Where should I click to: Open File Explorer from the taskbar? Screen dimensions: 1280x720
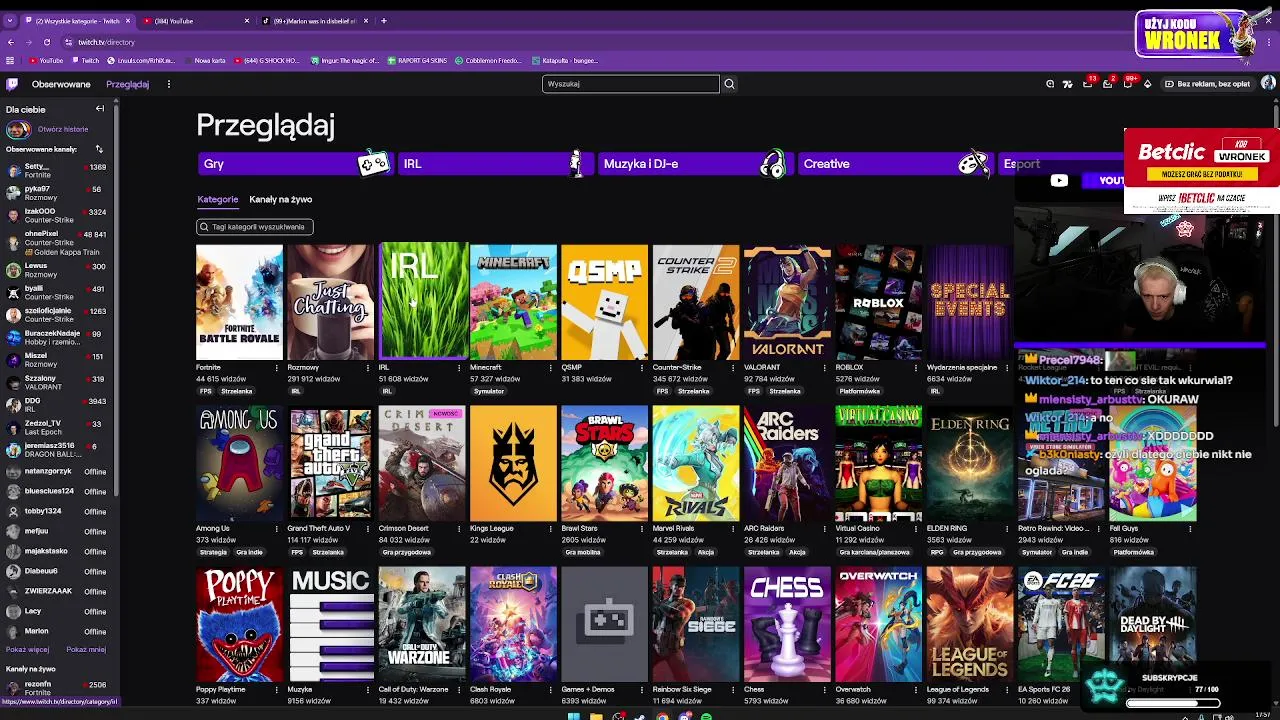(x=596, y=716)
